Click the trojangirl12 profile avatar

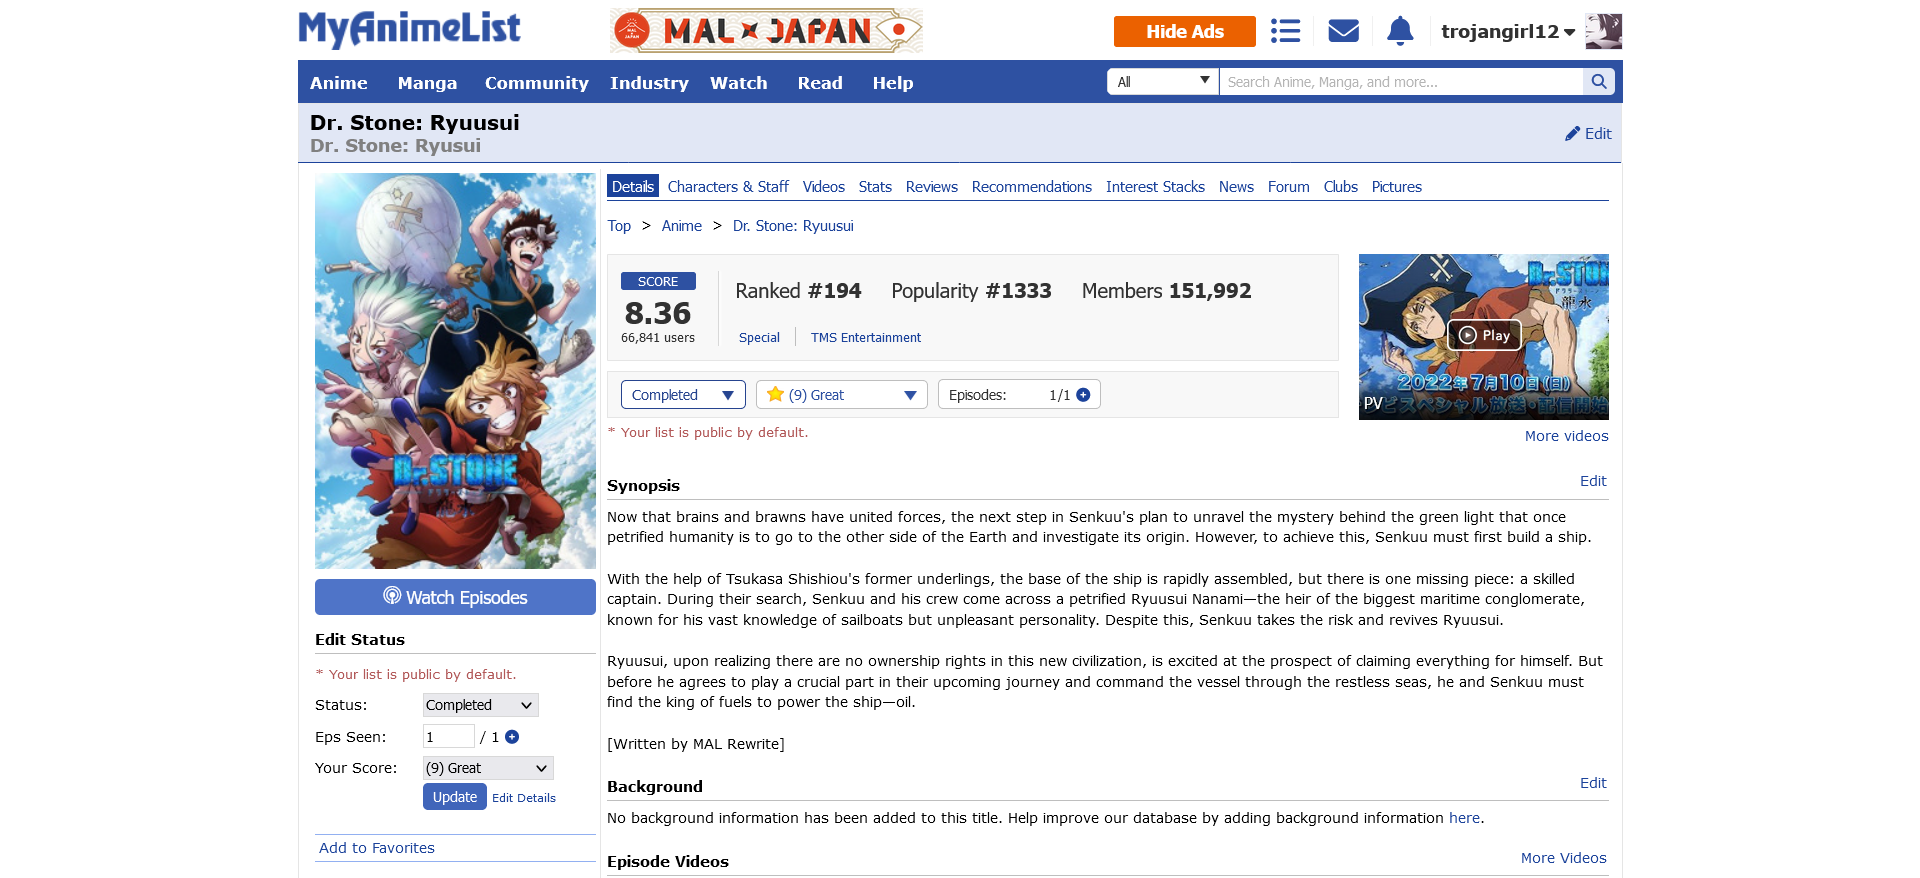point(1604,31)
